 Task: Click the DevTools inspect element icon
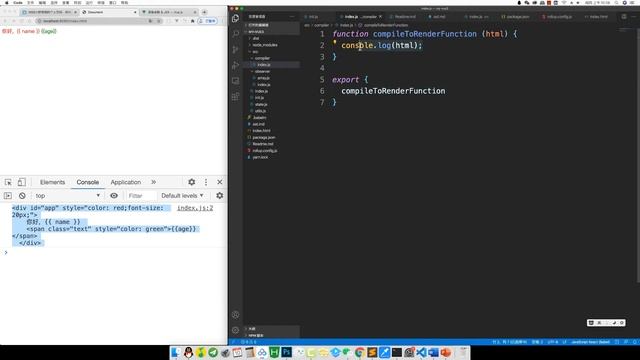(8, 182)
